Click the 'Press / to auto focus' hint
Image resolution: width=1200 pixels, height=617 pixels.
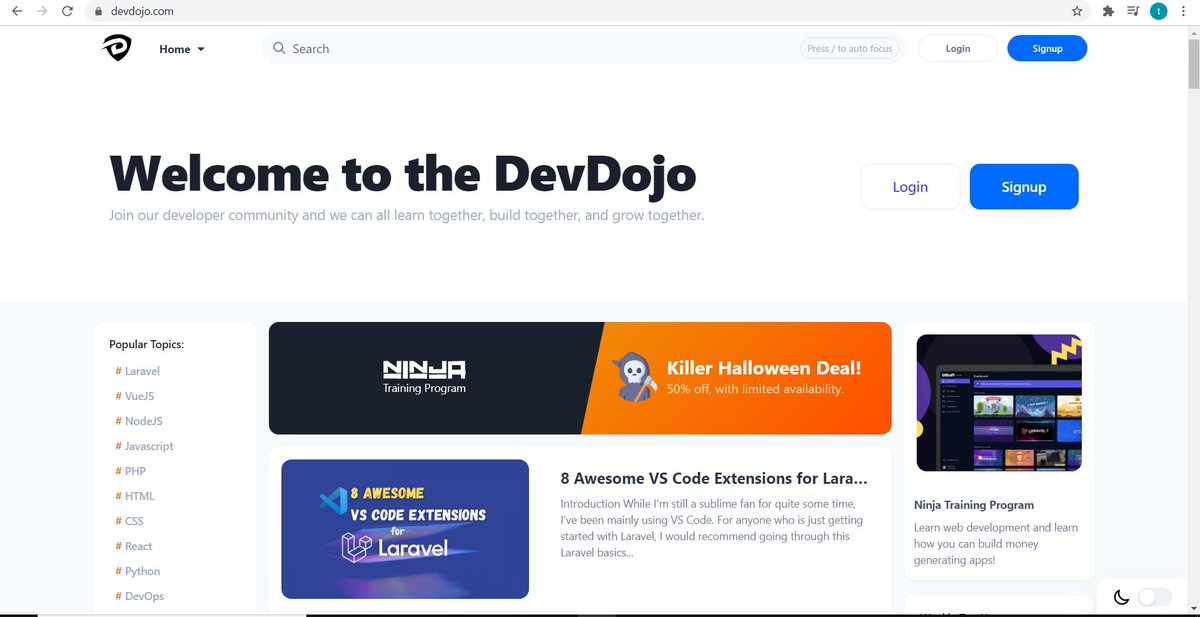point(850,48)
